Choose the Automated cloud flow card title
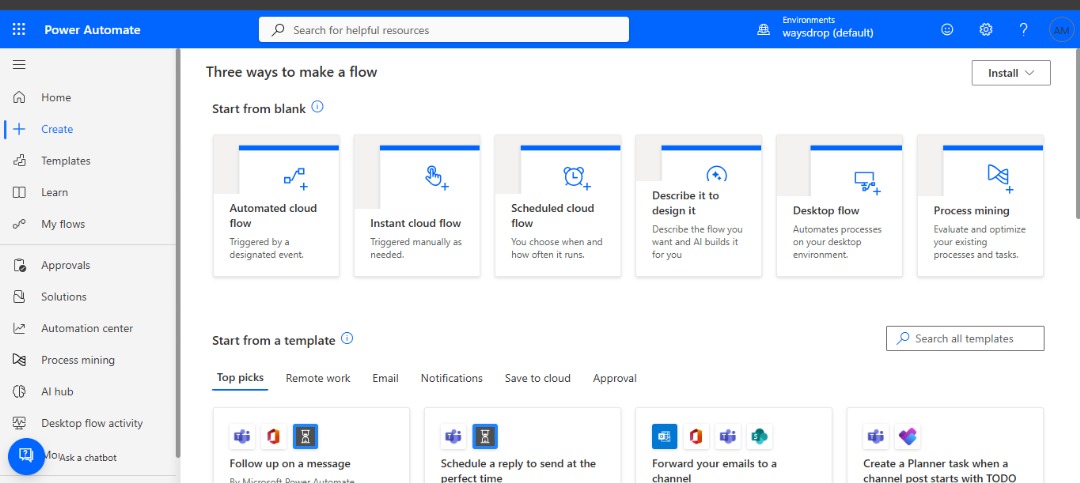This screenshot has height=483, width=1080. pos(273,216)
